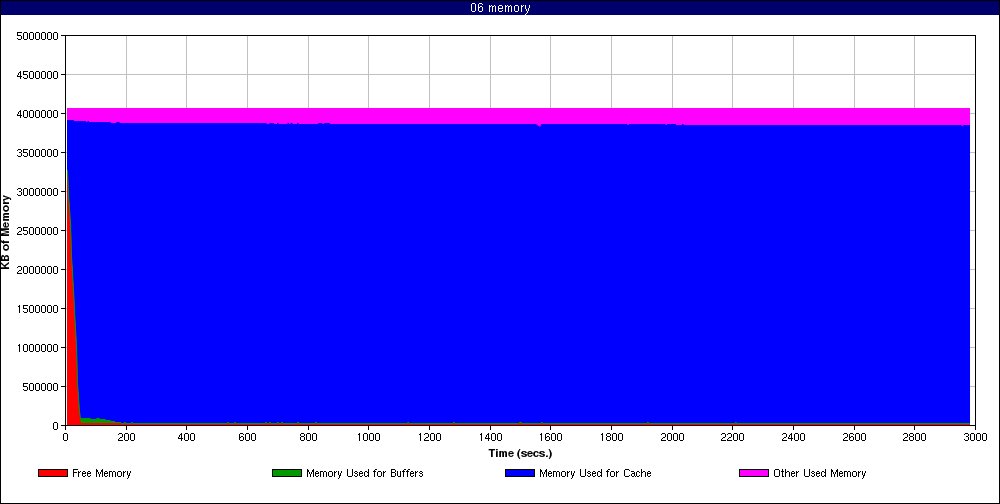The height and width of the screenshot is (504, 1000).
Task: Click the "KB of Memory" y-axis title
Action: [6, 232]
